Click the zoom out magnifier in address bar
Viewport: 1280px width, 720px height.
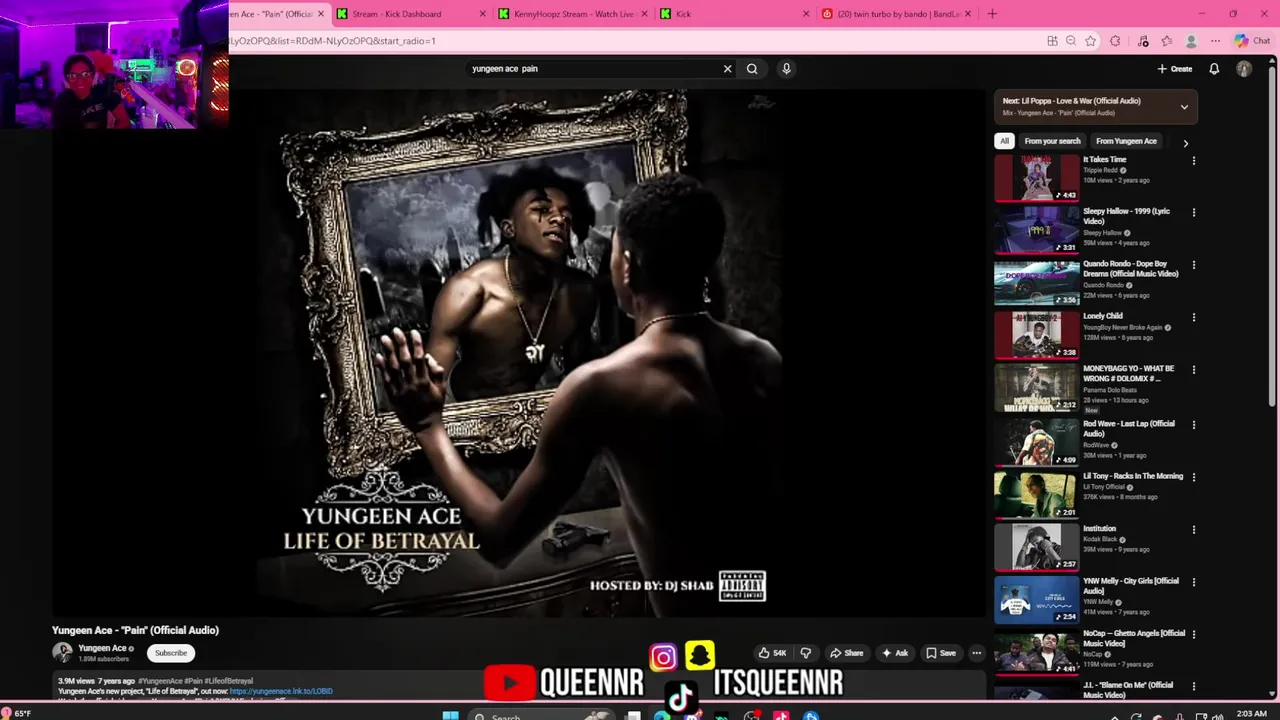pyautogui.click(x=1071, y=41)
